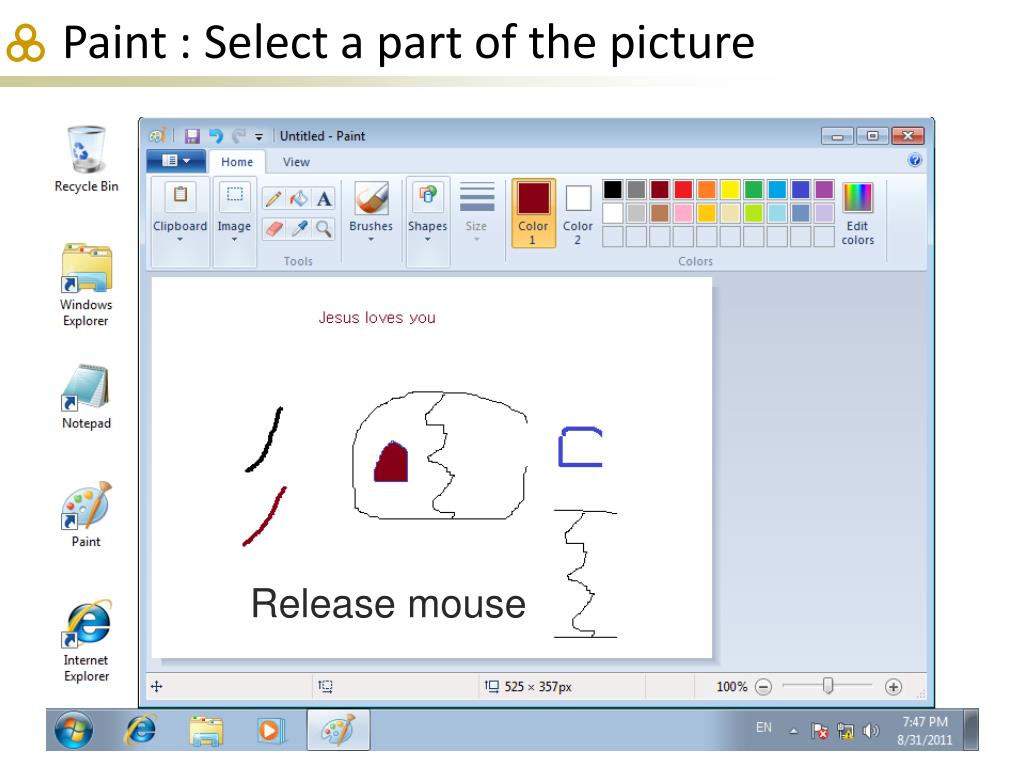Click the Undo arrow in title bar
Image resolution: width=1024 pixels, height=768 pixels.
216,136
